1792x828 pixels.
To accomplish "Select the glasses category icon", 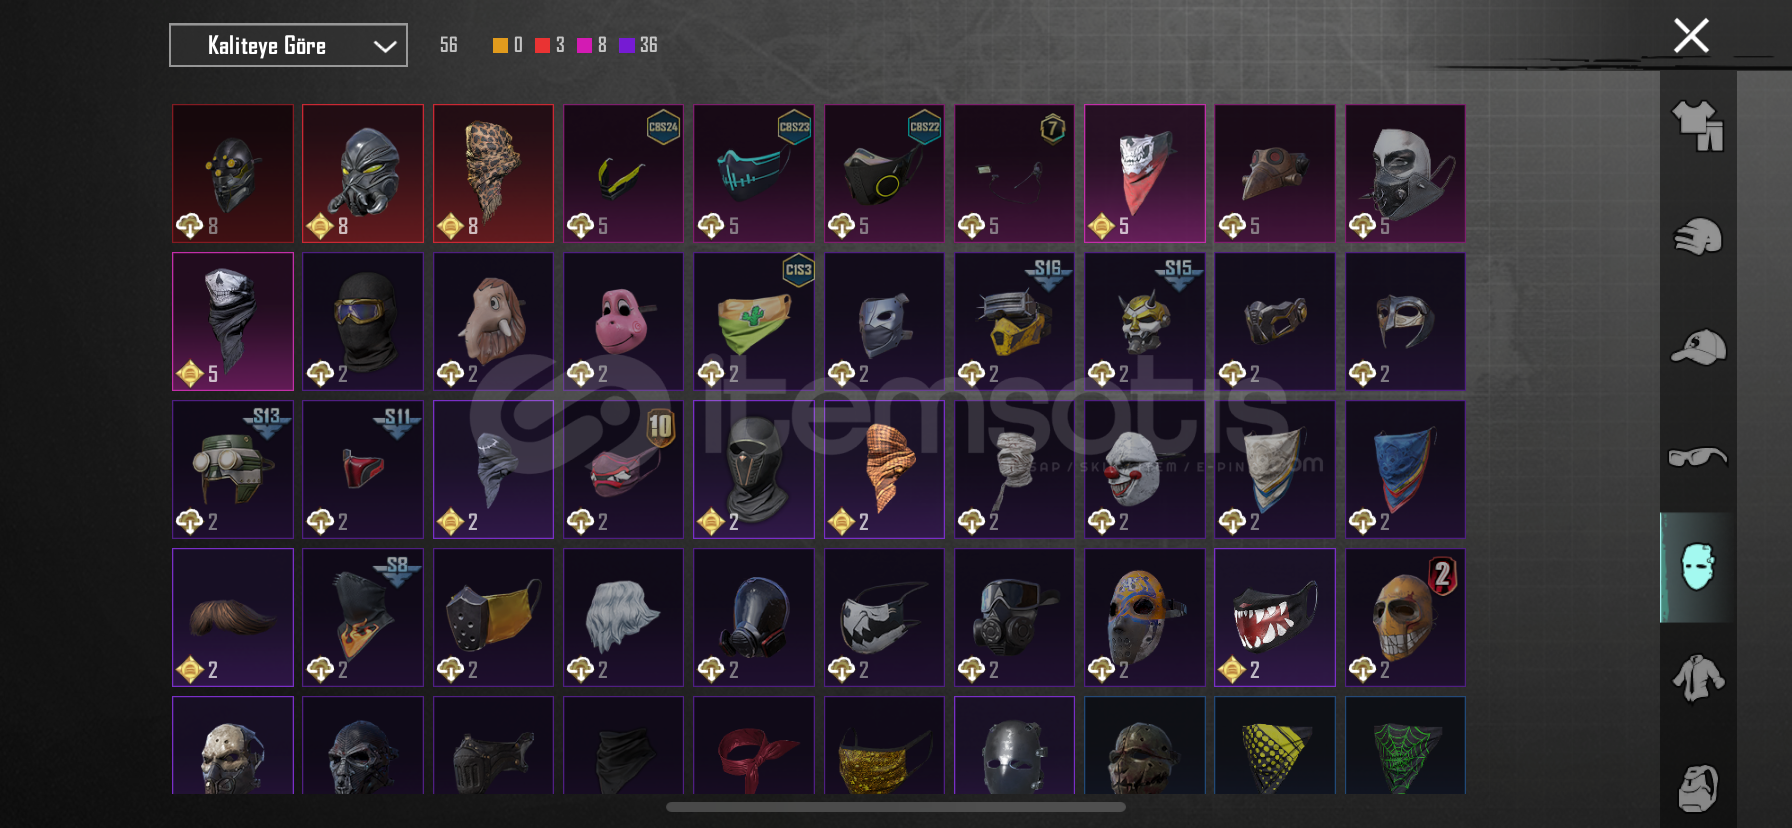I will [x=1698, y=457].
